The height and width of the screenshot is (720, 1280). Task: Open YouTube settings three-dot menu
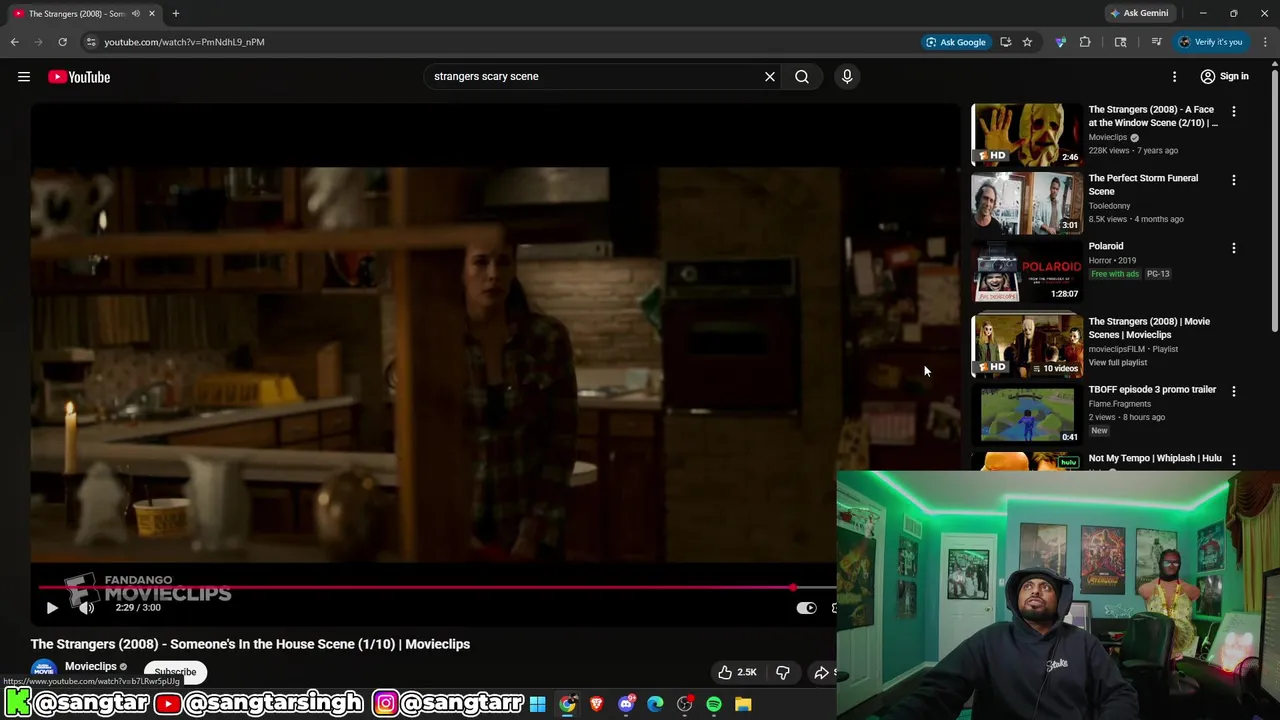1175,77
